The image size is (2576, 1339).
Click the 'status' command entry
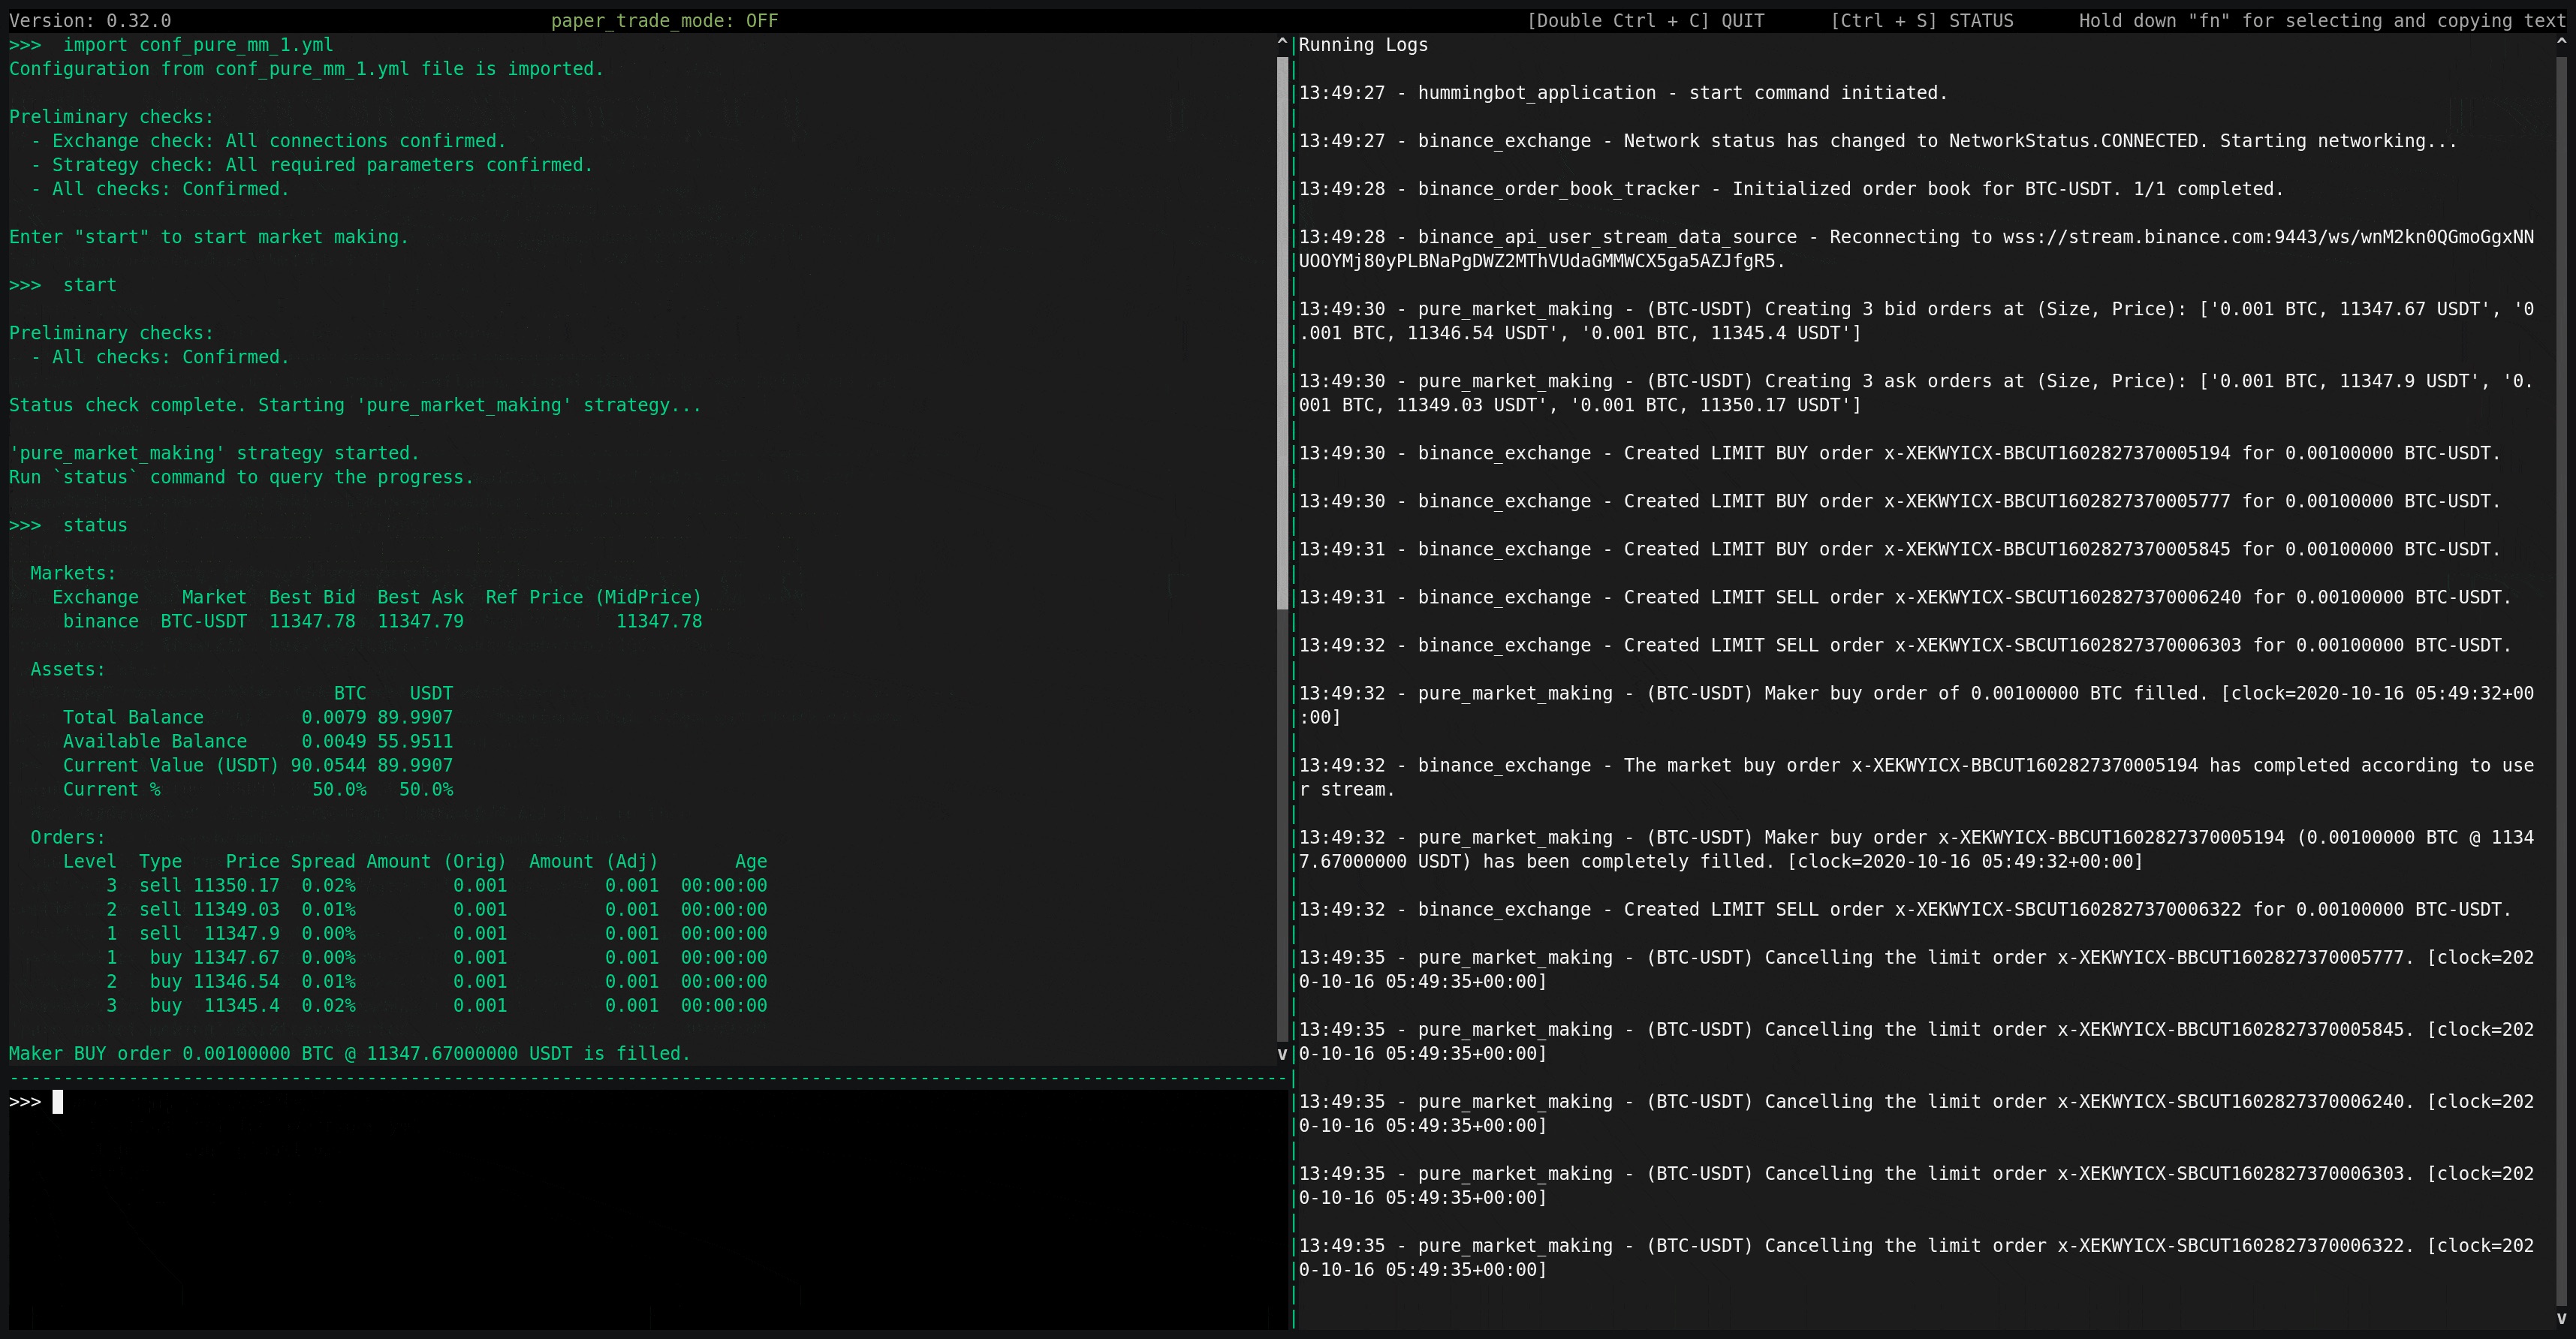point(95,525)
